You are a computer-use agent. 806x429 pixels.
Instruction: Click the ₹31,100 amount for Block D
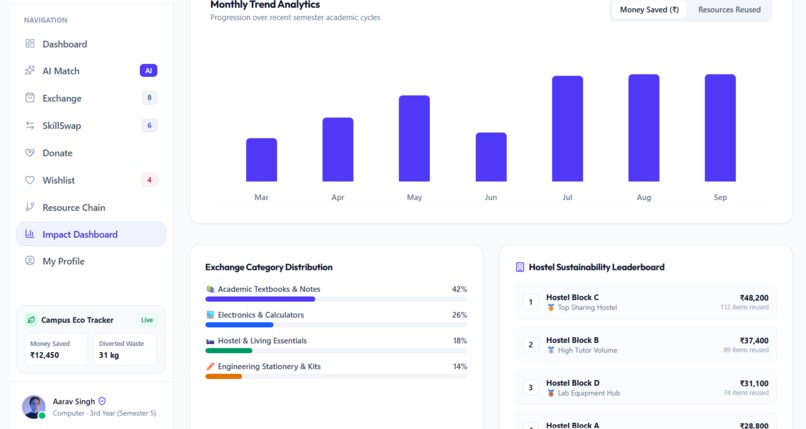tap(754, 383)
